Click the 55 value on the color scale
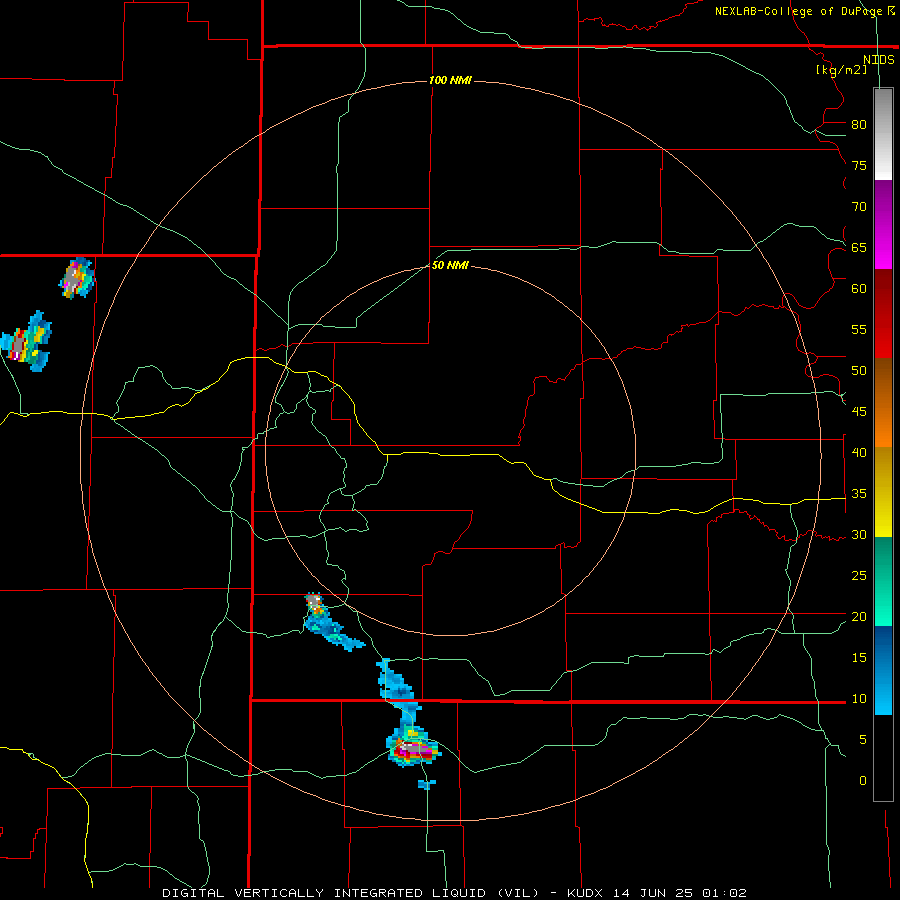Image resolution: width=900 pixels, height=900 pixels. 859,330
